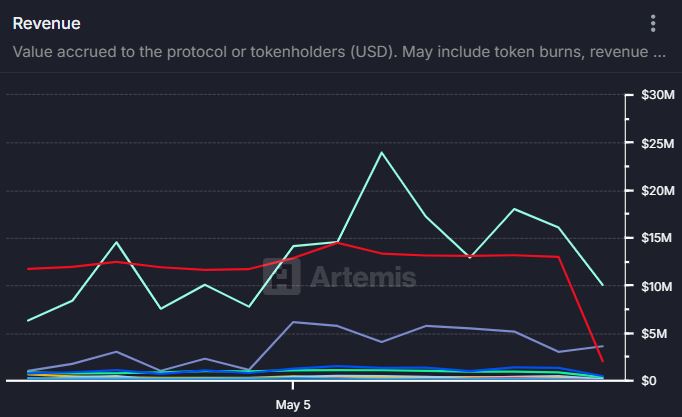Image resolution: width=682 pixels, height=417 pixels.
Task: Click the mint line's starting point at left
Action: (x=28, y=320)
